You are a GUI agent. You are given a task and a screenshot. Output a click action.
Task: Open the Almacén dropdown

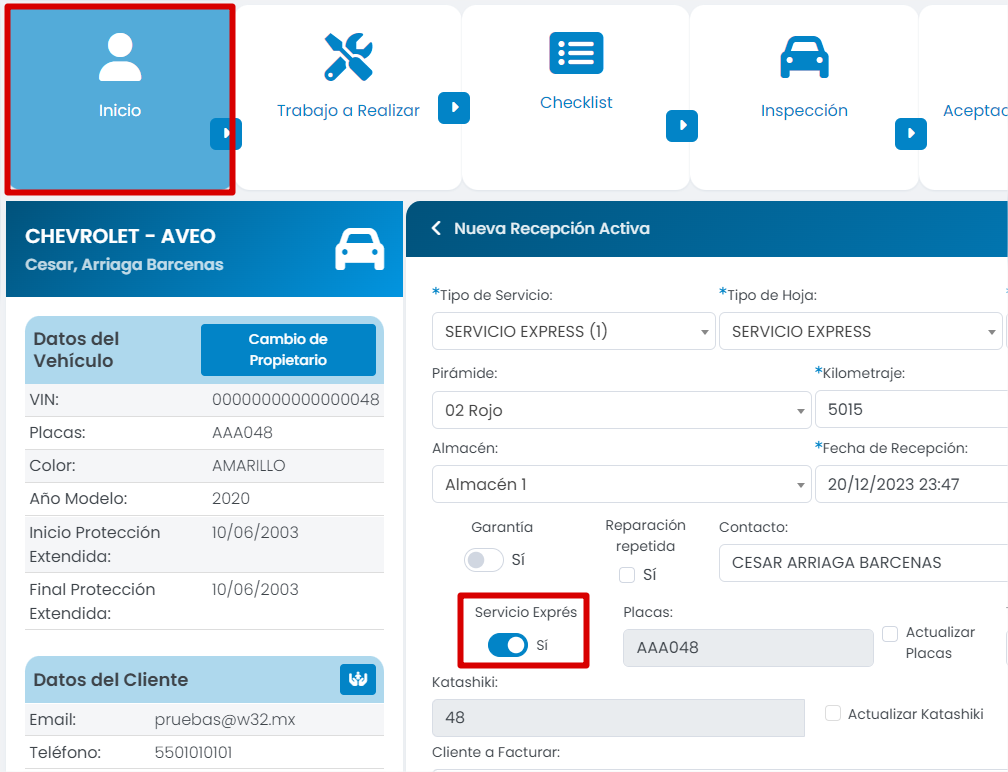621,485
